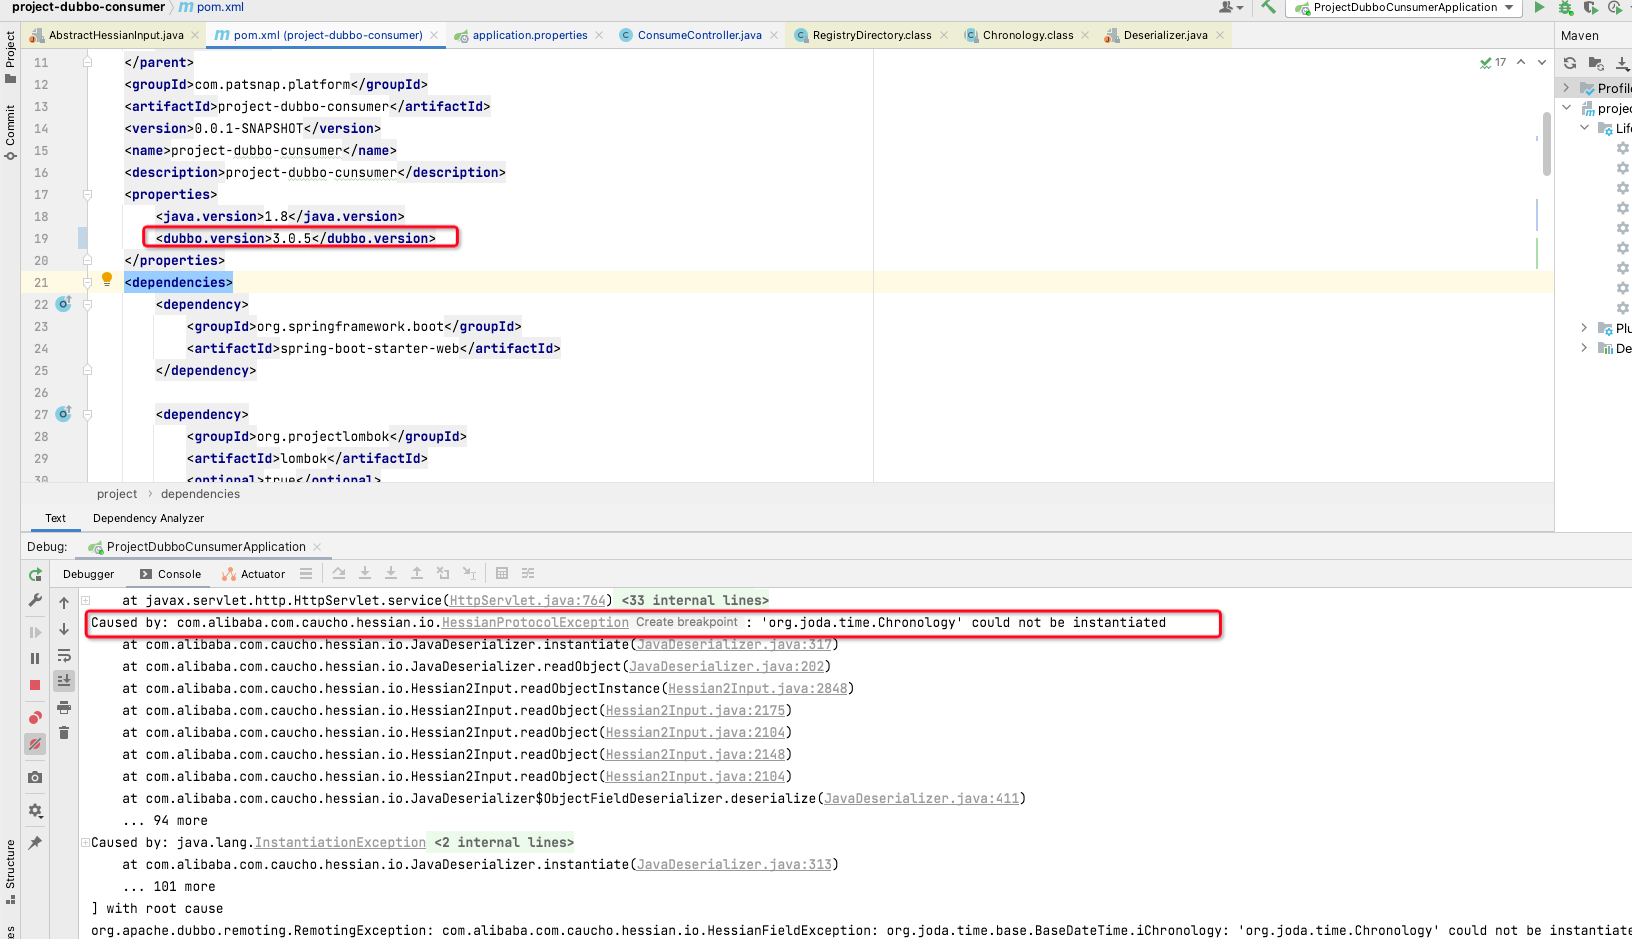Rerun the debug session

click(x=35, y=574)
